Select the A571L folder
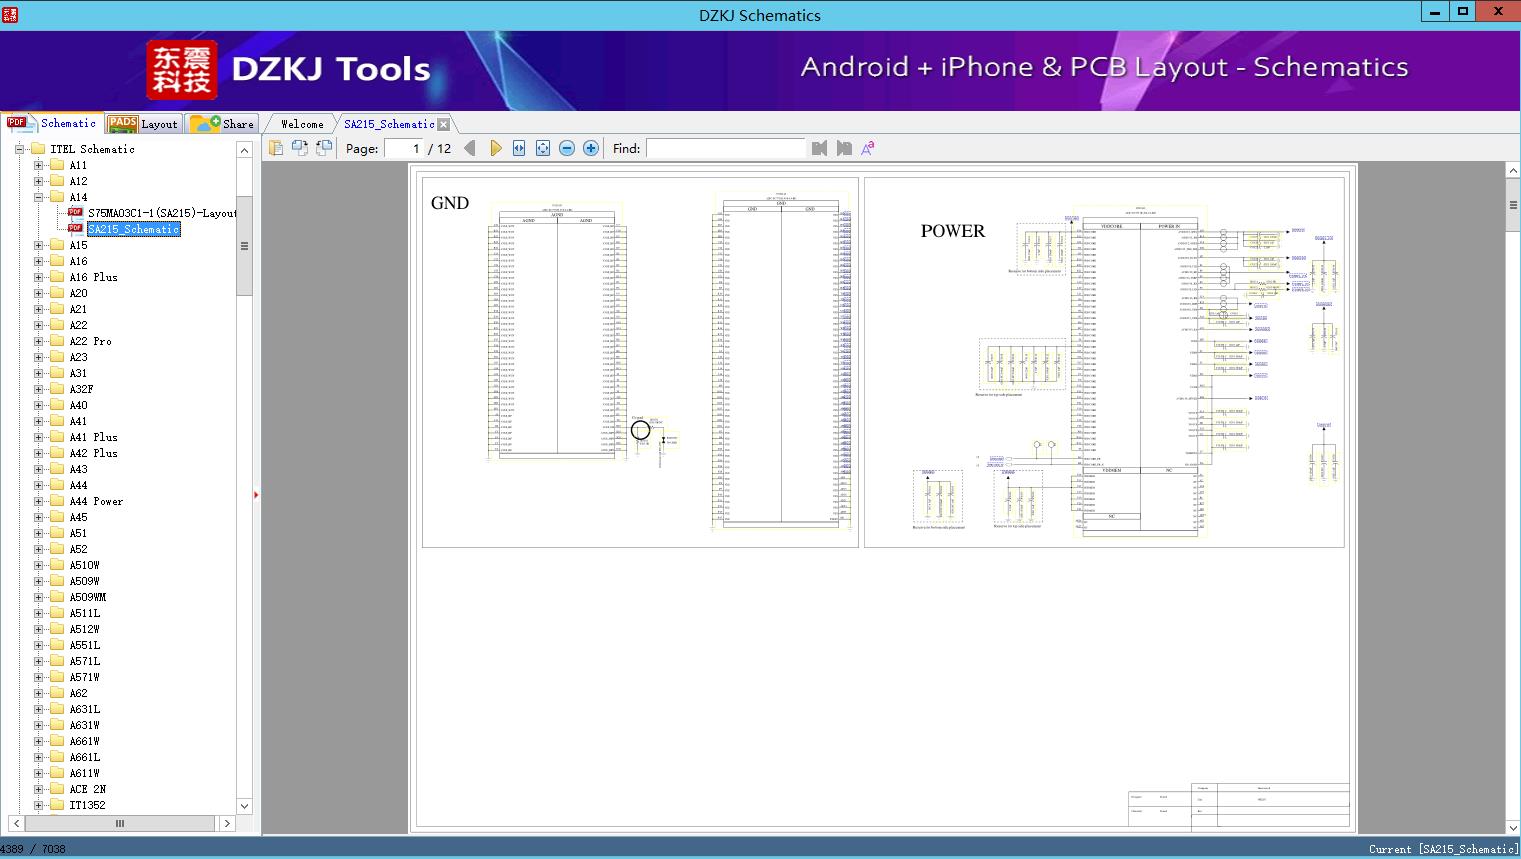 point(85,661)
